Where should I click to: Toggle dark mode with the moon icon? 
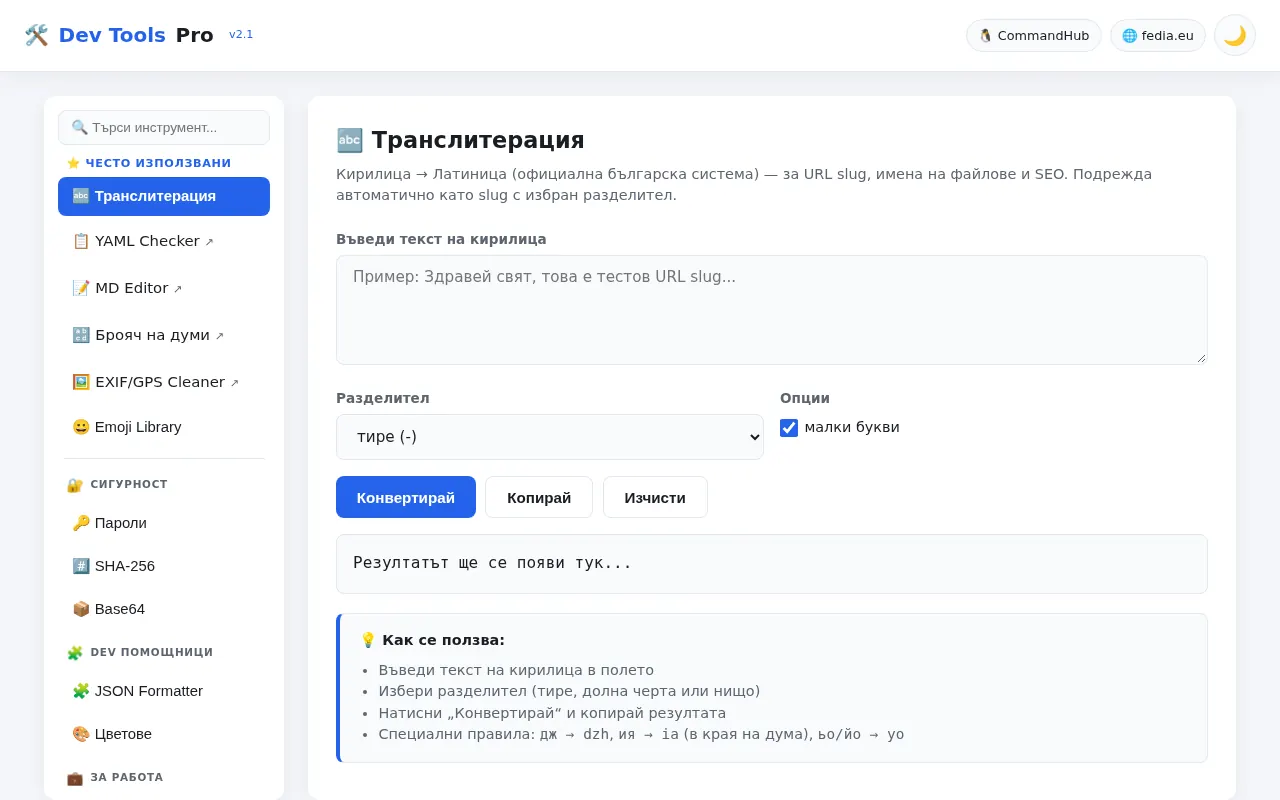pyautogui.click(x=1235, y=35)
